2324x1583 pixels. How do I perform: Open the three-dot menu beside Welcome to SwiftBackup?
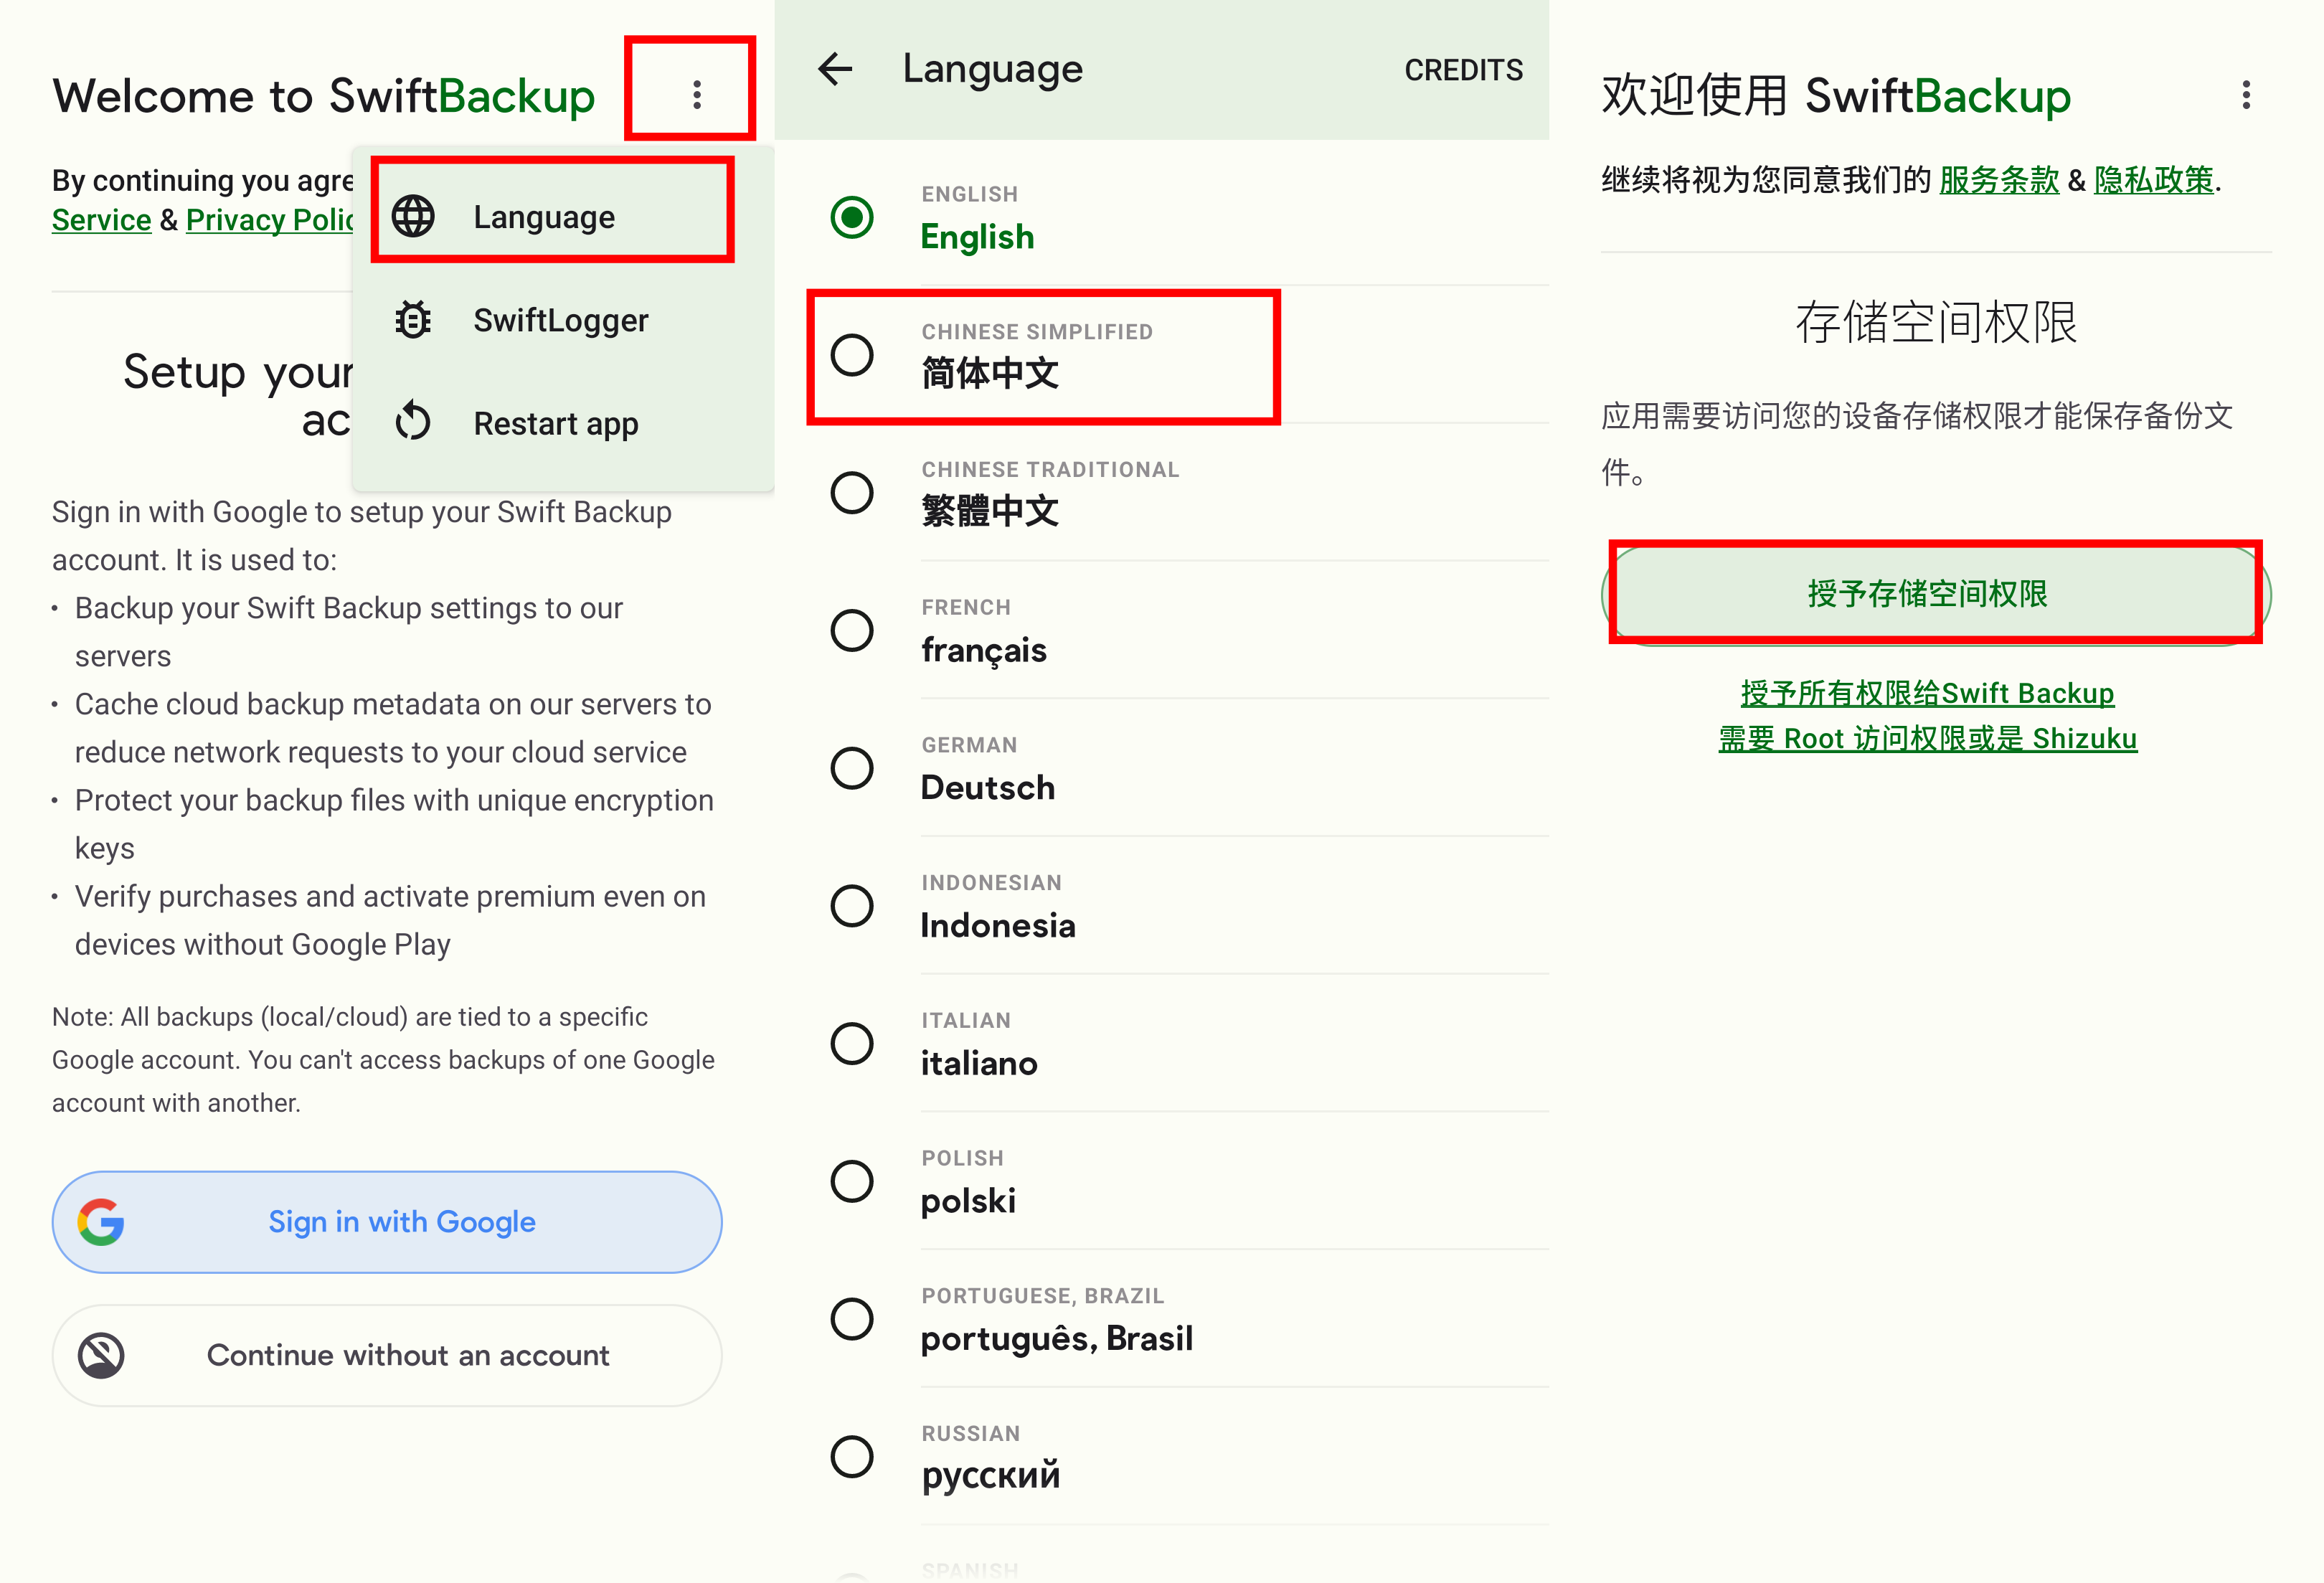(697, 95)
